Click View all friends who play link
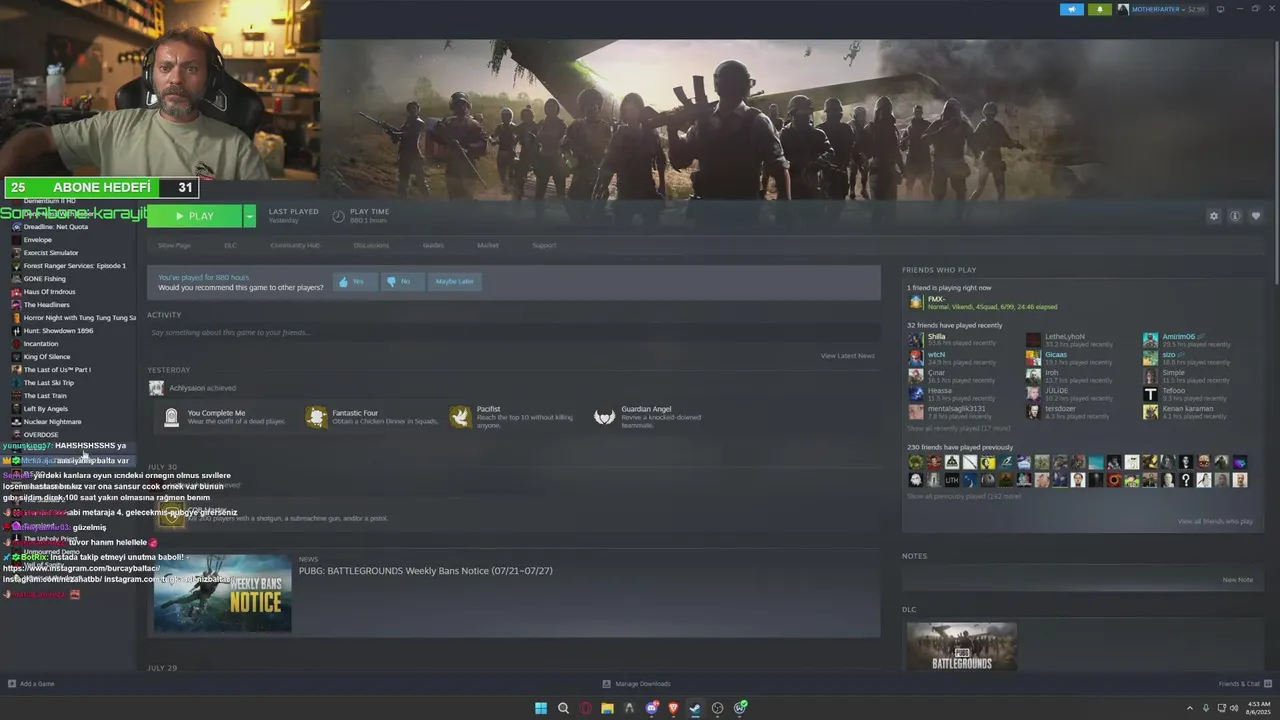Screen dimensions: 1280x720 (1215, 522)
